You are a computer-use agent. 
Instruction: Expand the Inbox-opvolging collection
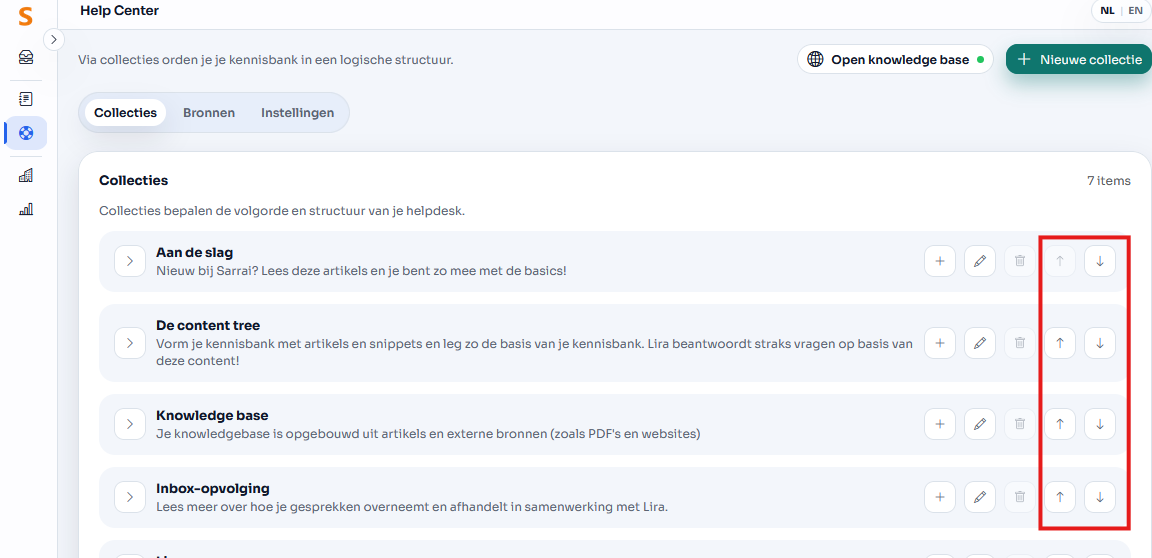(x=130, y=497)
